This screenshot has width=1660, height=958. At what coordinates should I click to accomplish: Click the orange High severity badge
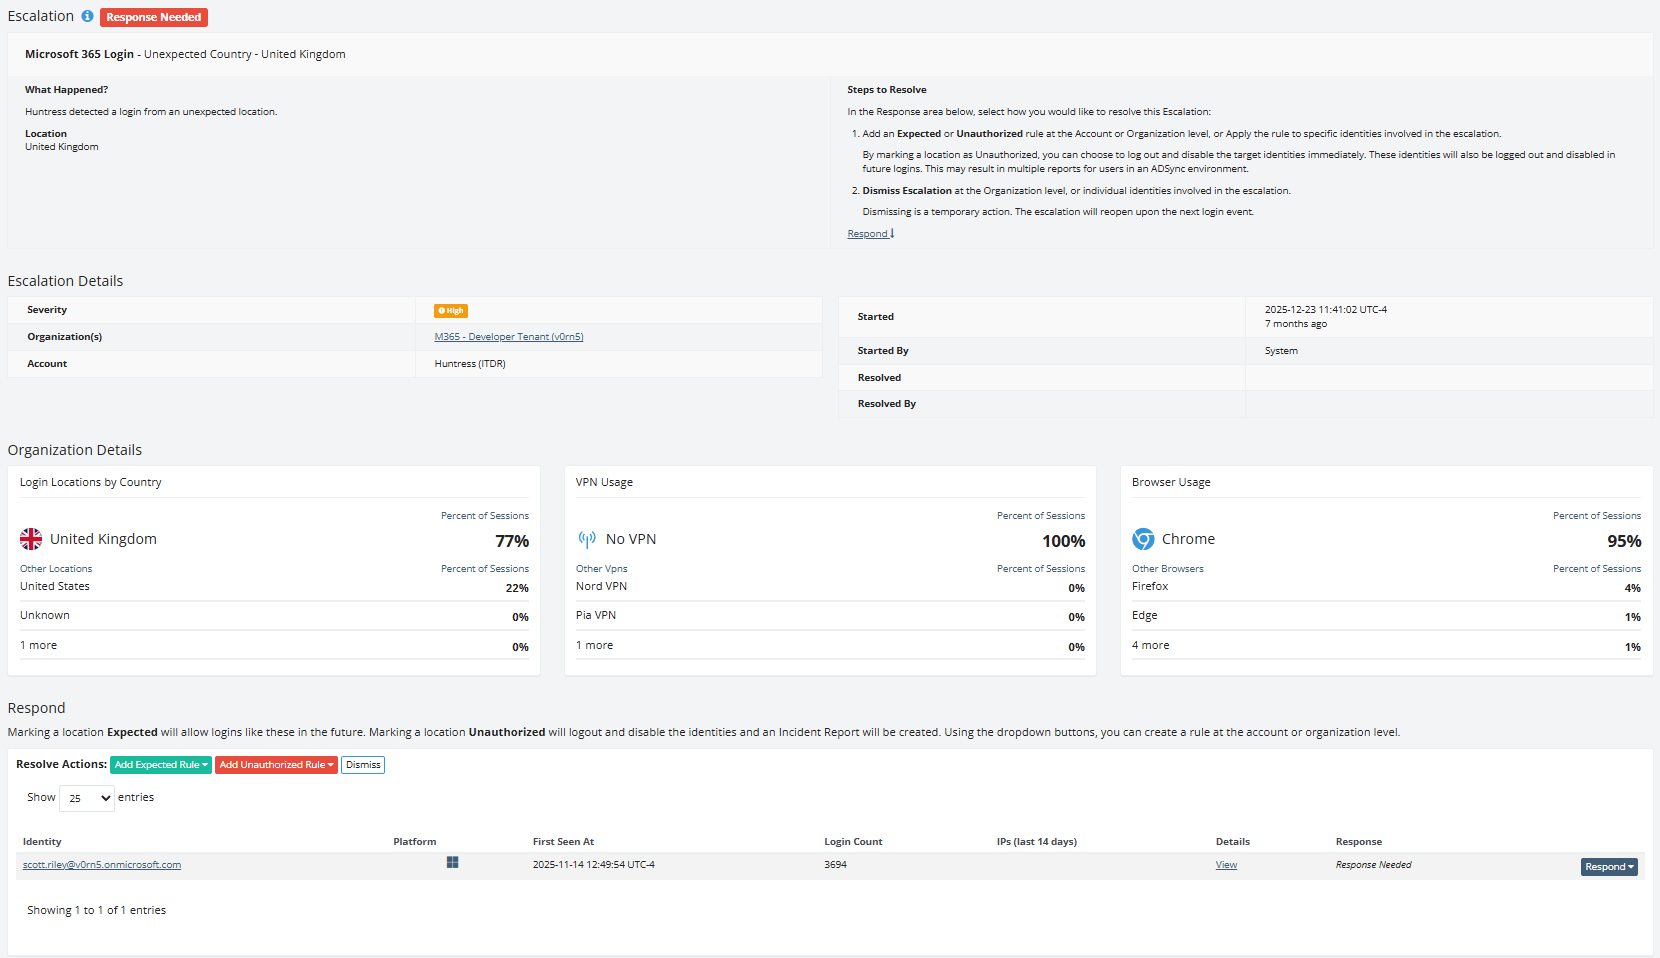coord(451,311)
